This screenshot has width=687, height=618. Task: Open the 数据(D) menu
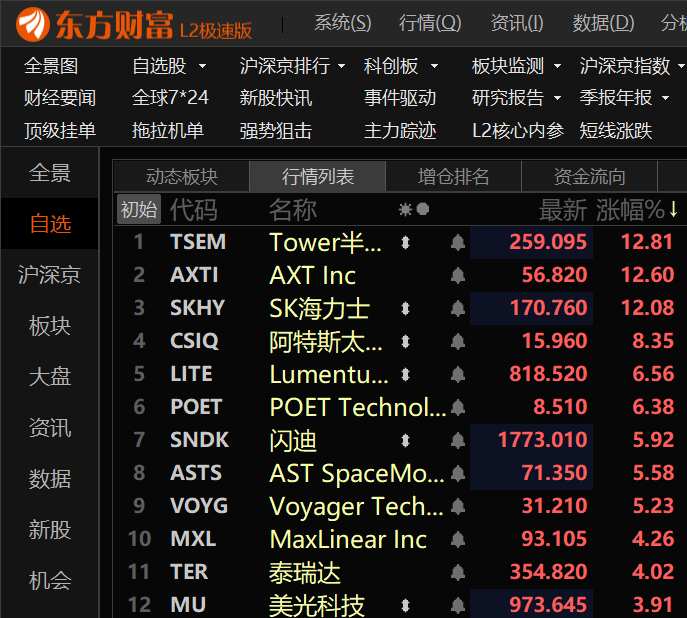pyautogui.click(x=603, y=23)
